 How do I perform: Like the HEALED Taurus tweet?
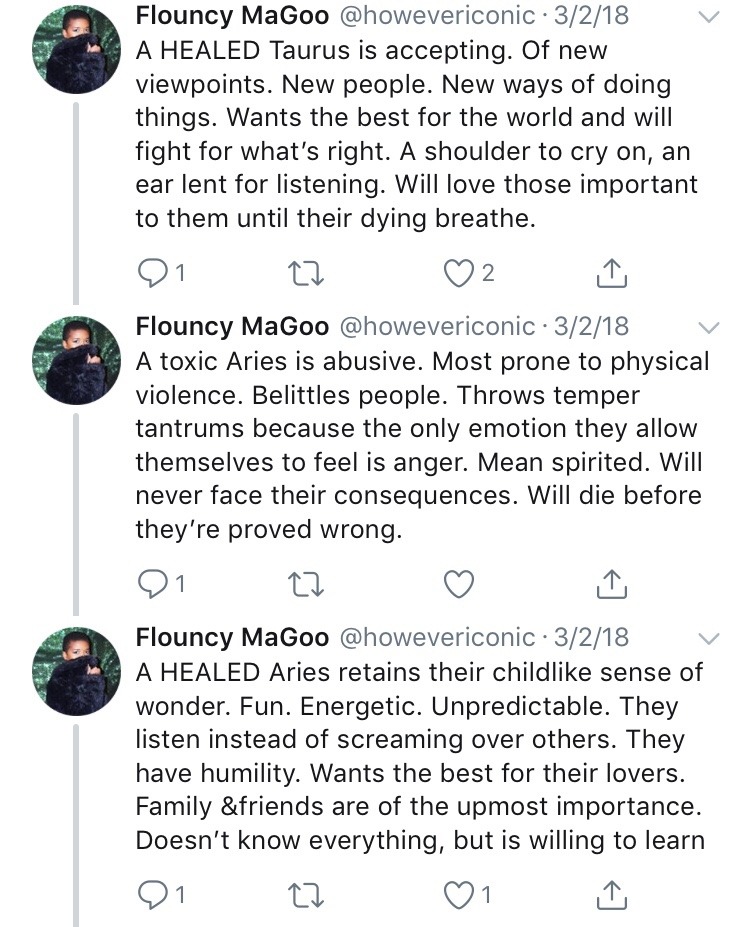pyautogui.click(x=459, y=272)
